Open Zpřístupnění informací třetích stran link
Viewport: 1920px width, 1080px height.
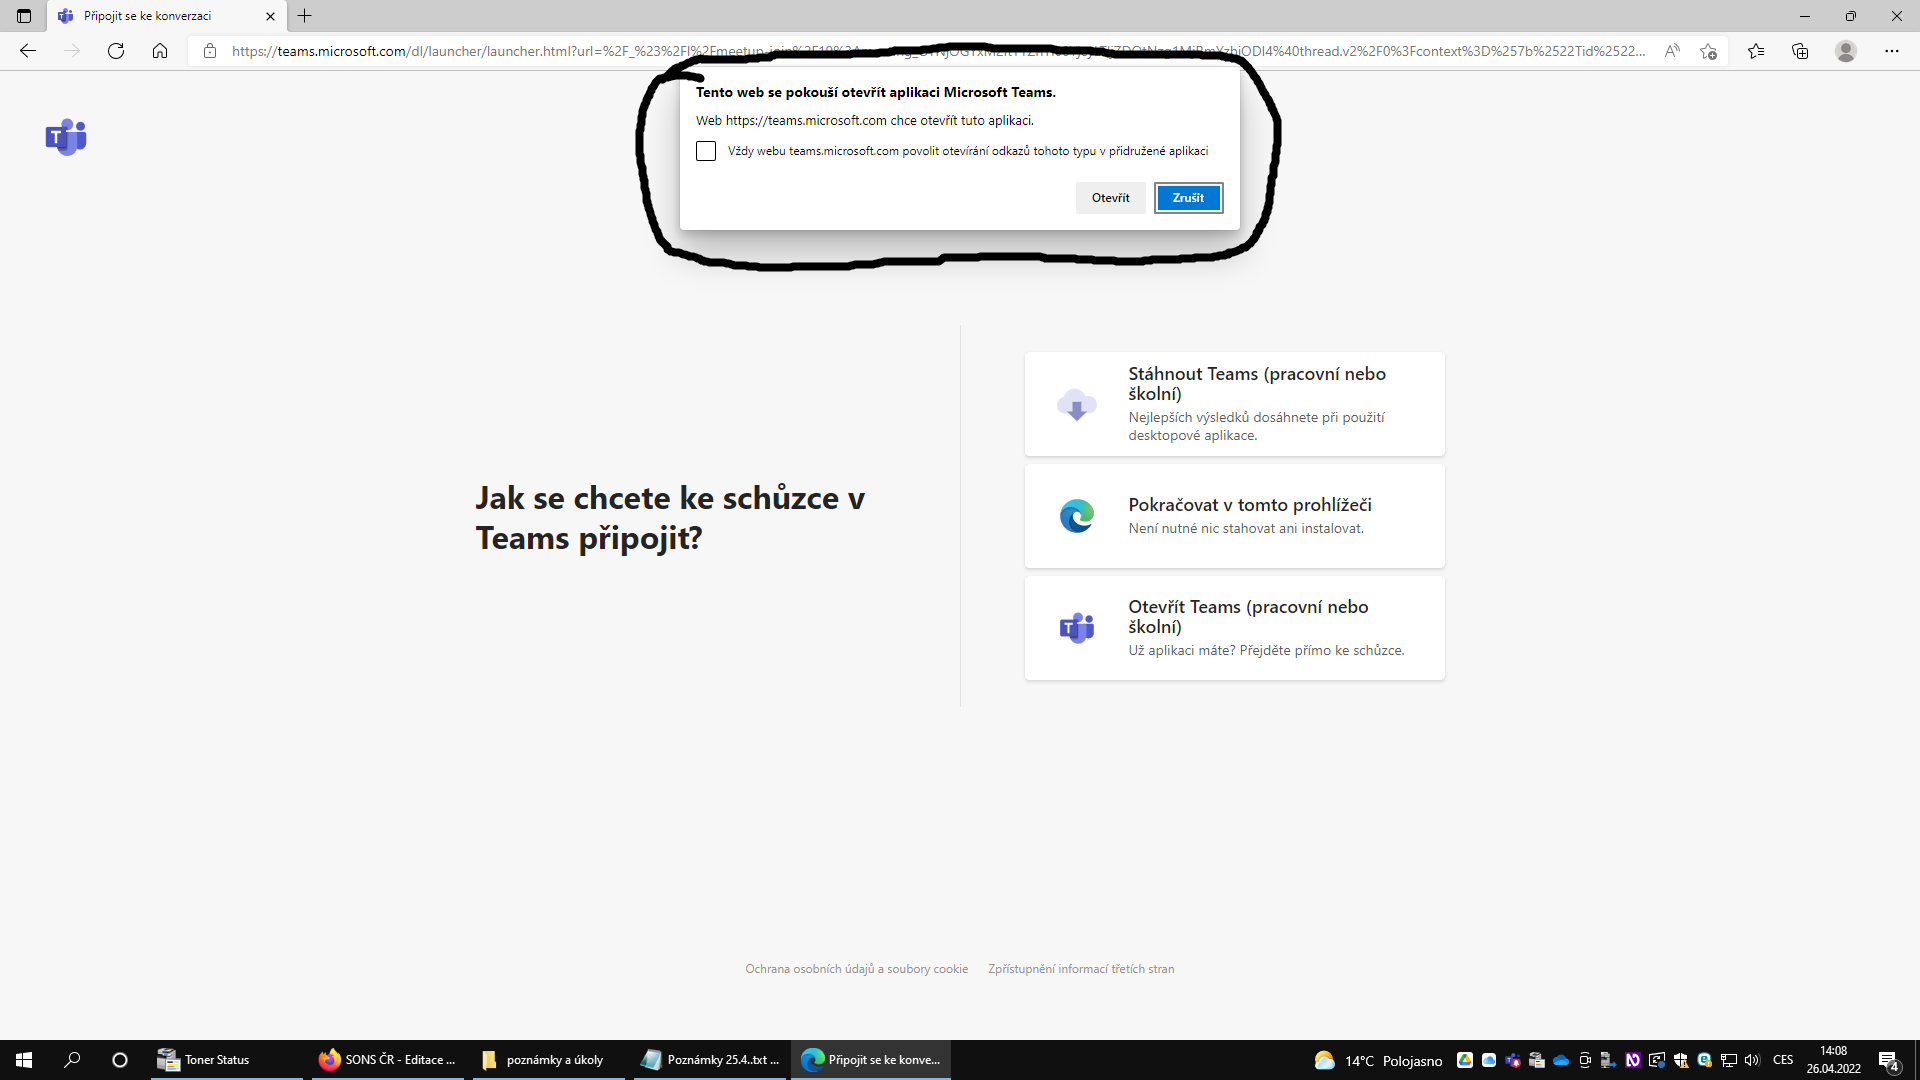point(1081,969)
